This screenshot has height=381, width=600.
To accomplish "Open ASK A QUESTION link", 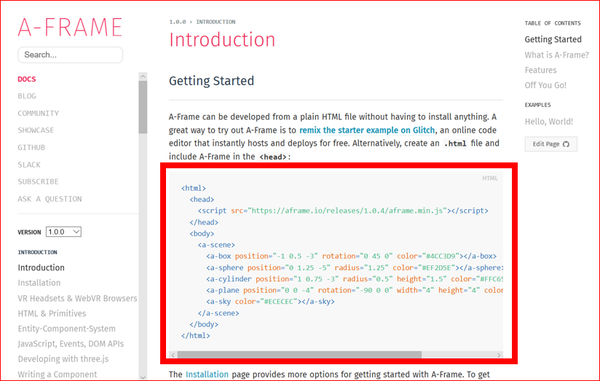I will click(x=50, y=199).
